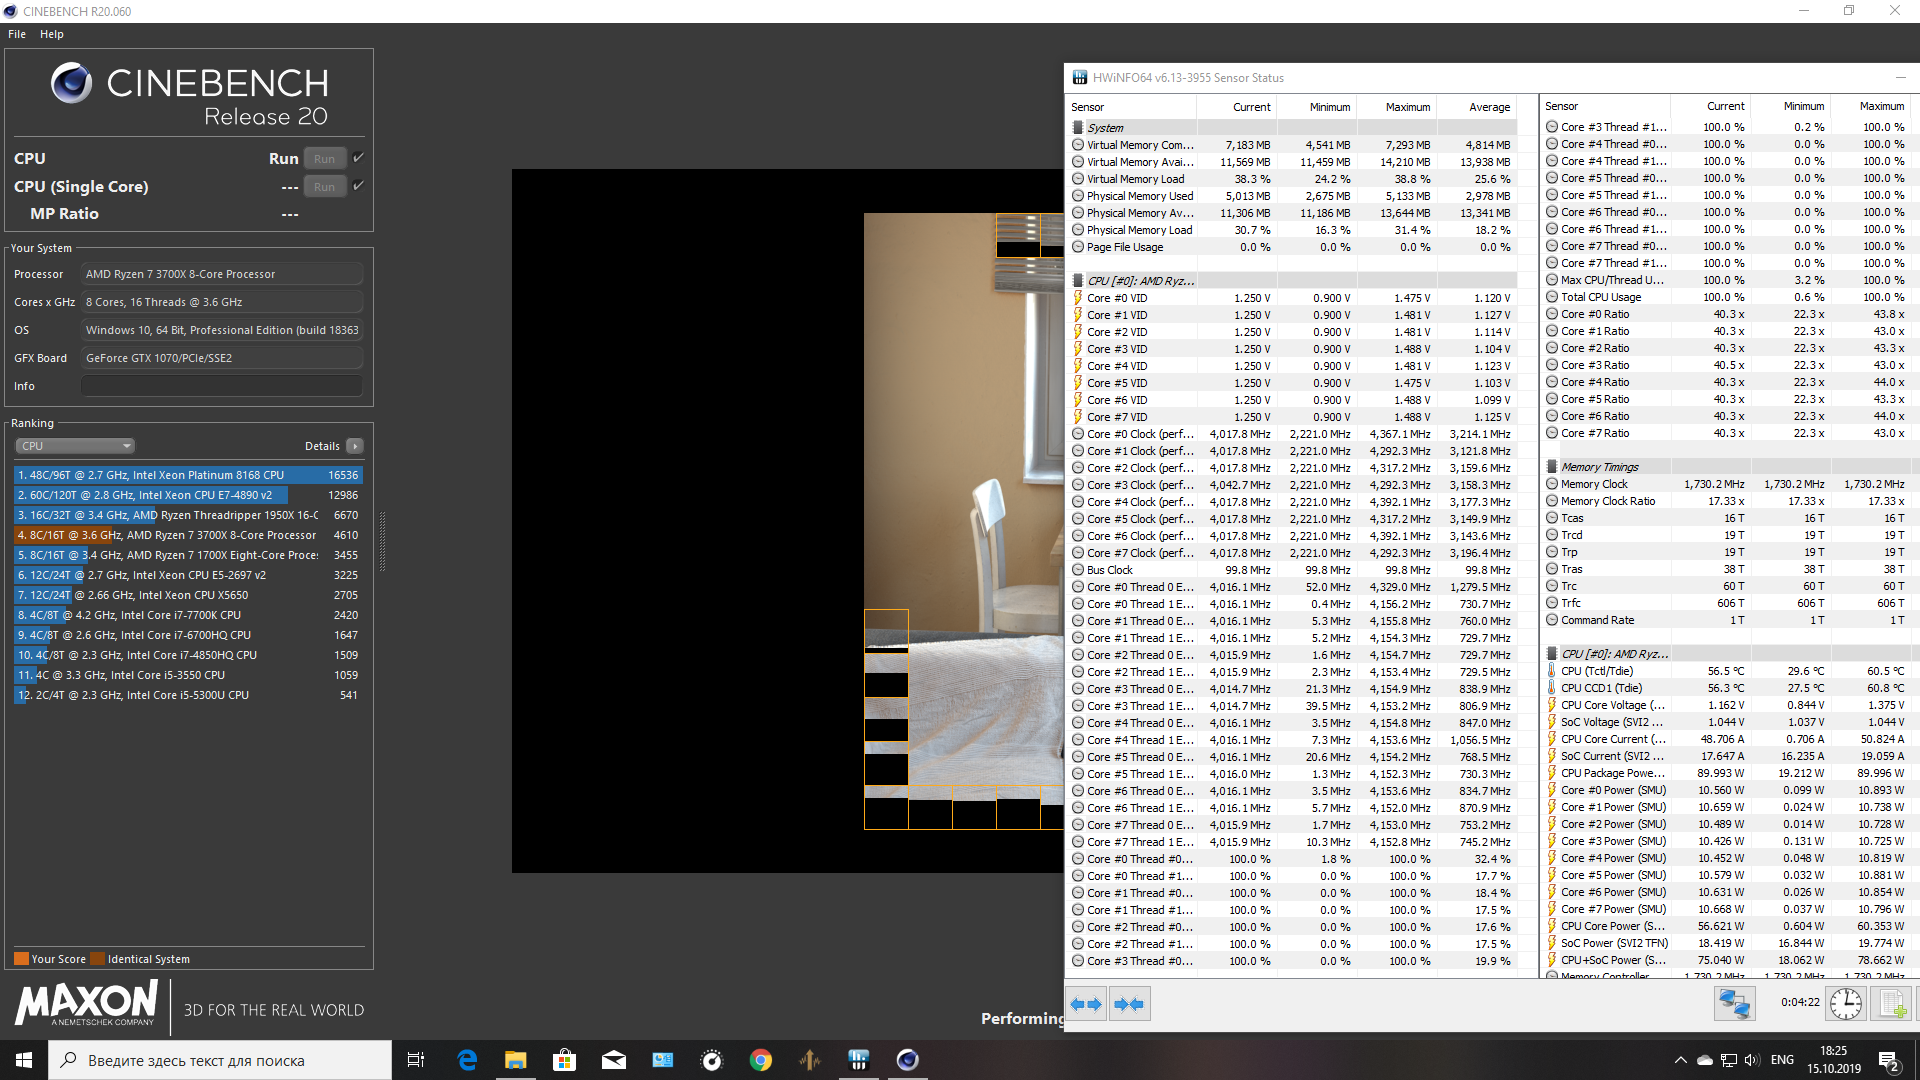Click HWiNFO log file start icon
This screenshot has width=1920, height=1080.
click(1892, 1003)
